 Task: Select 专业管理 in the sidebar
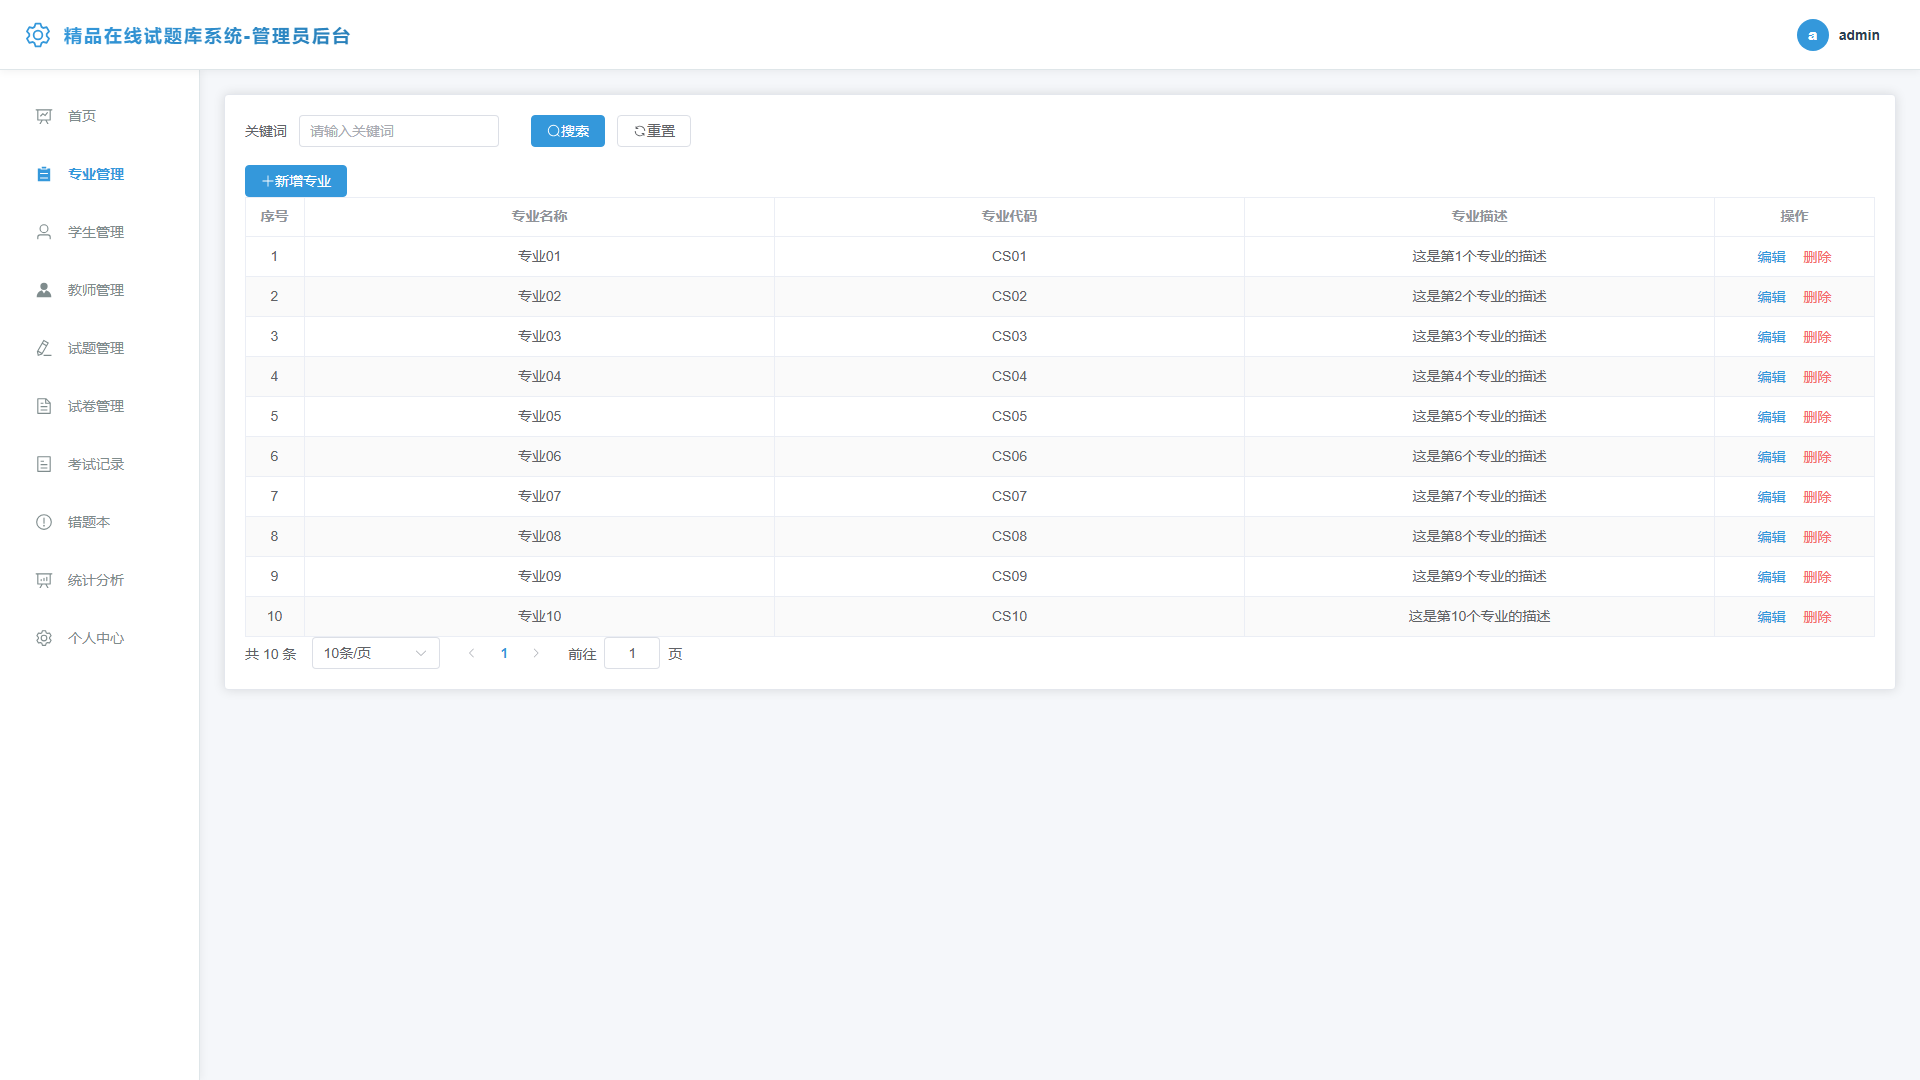coord(99,174)
